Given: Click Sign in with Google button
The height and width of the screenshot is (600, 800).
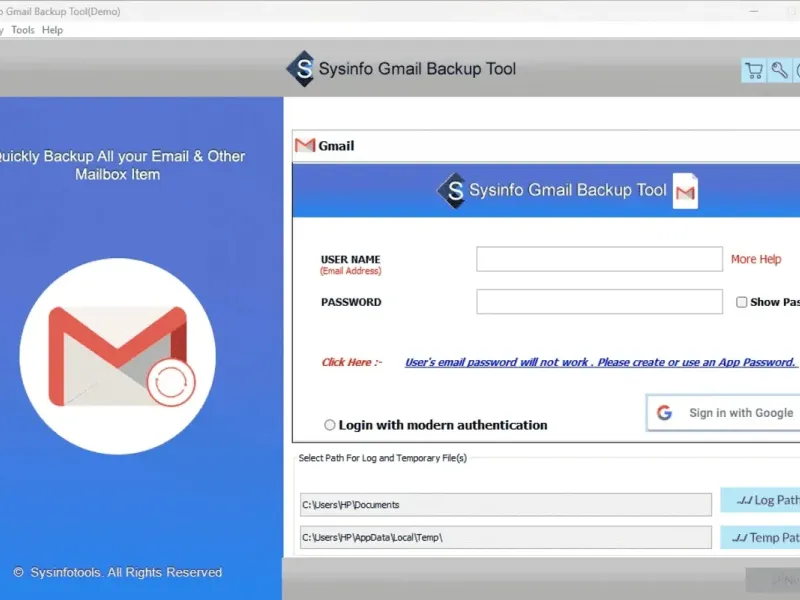Looking at the screenshot, I should (723, 413).
